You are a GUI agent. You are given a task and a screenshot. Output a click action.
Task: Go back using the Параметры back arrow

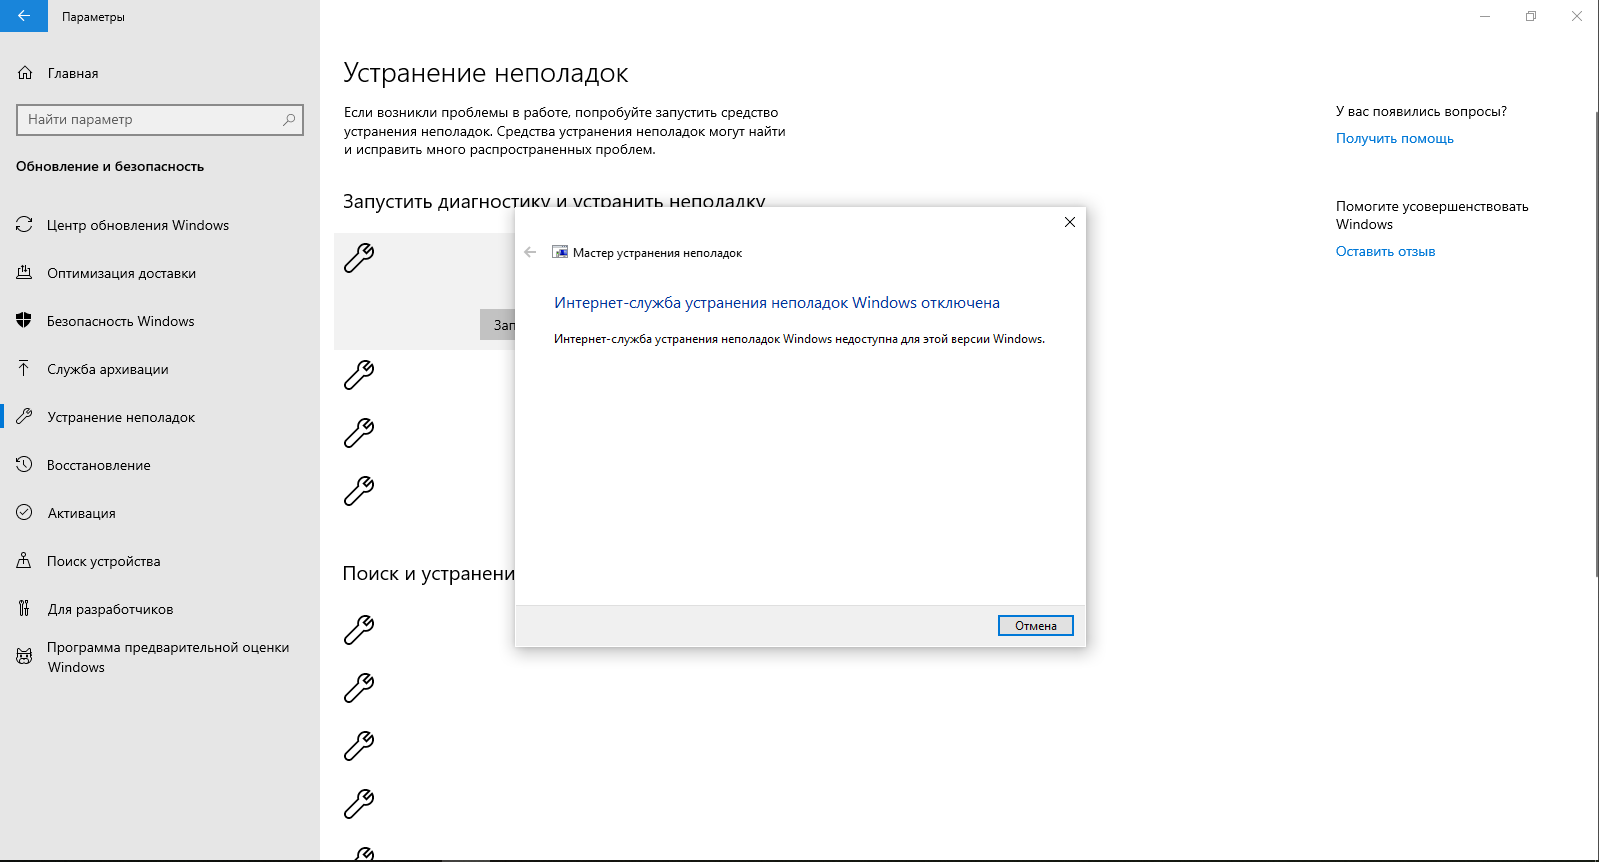tap(24, 16)
